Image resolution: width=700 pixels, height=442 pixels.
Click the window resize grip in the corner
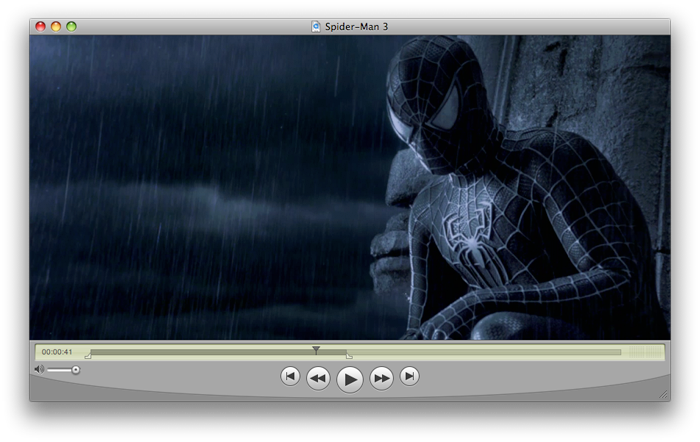point(662,395)
